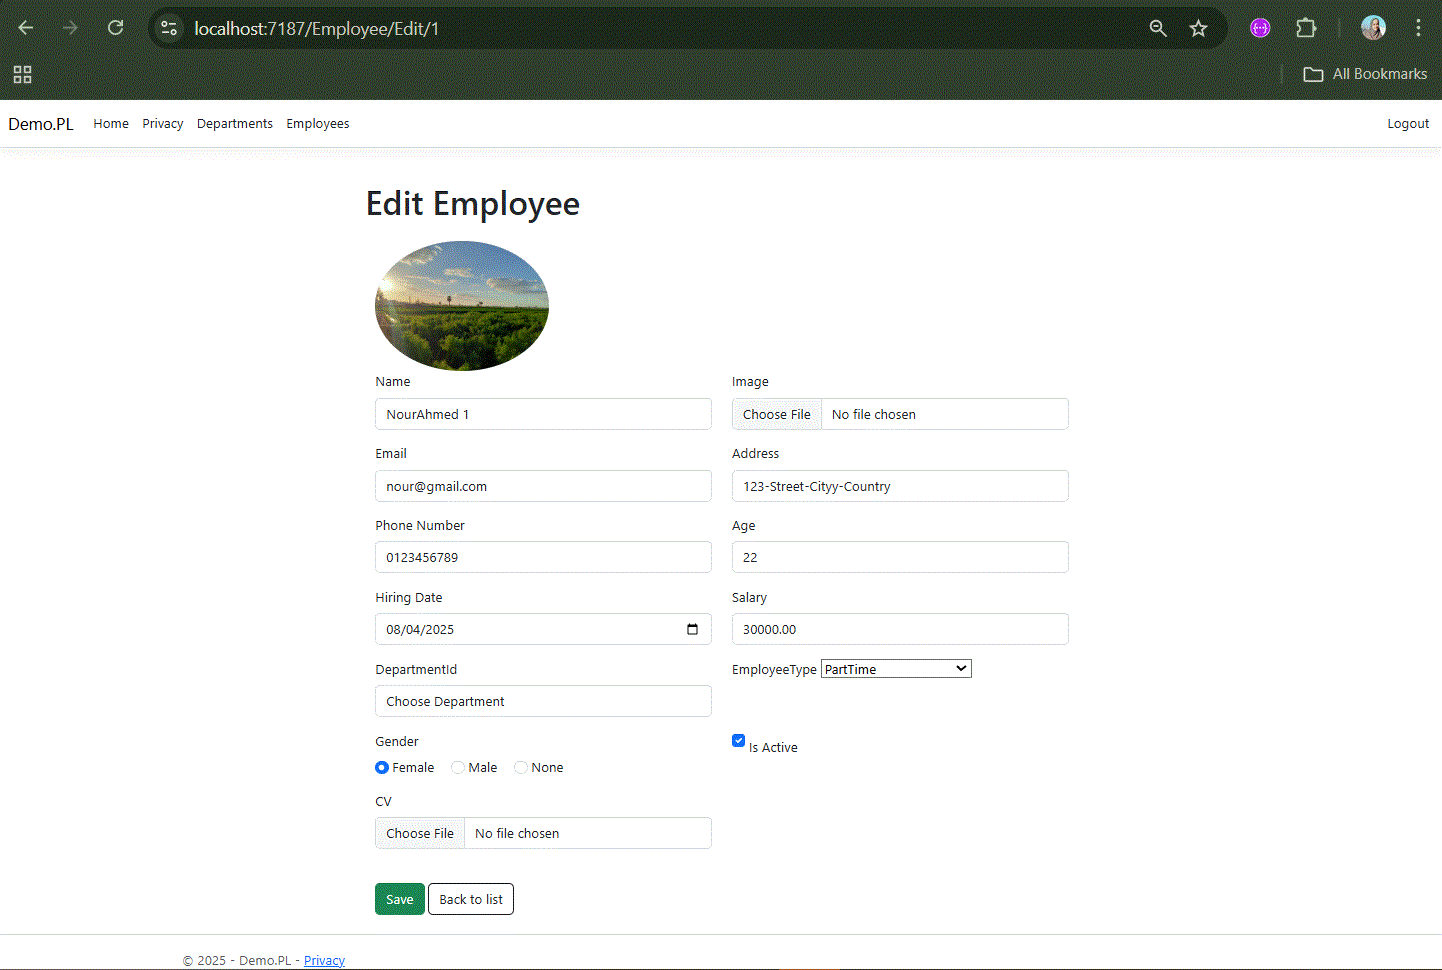Open All Bookmarks folder
Image resolution: width=1442 pixels, height=970 pixels.
point(1365,74)
